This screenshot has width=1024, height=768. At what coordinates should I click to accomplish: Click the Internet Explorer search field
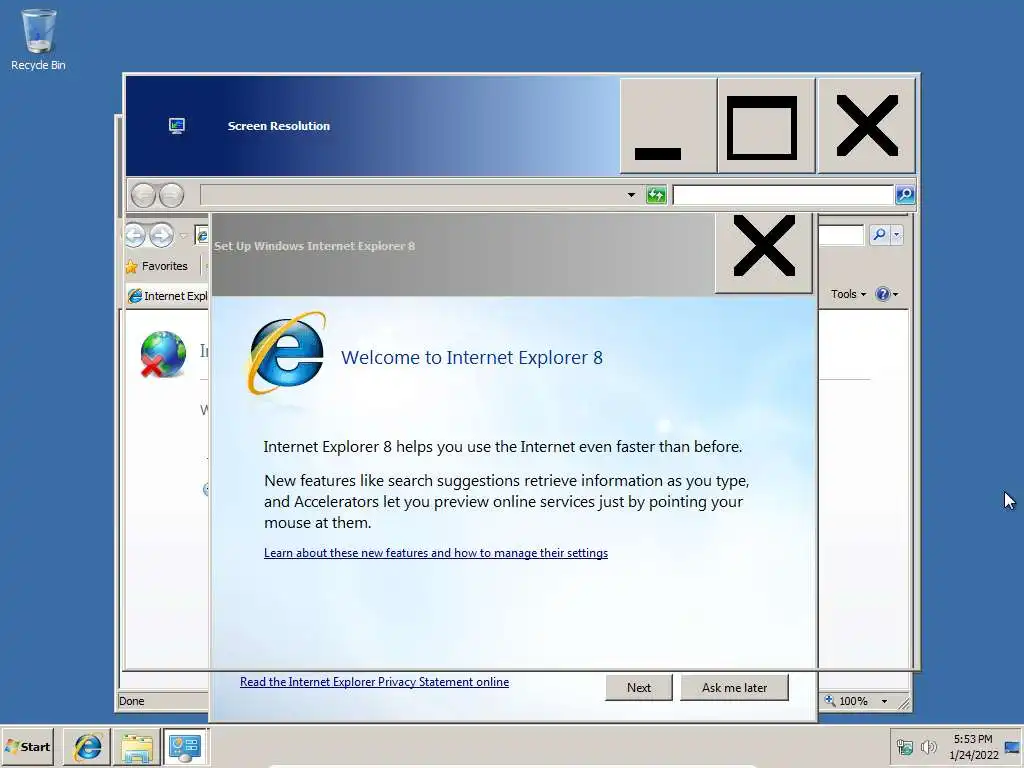pyautogui.click(x=842, y=234)
